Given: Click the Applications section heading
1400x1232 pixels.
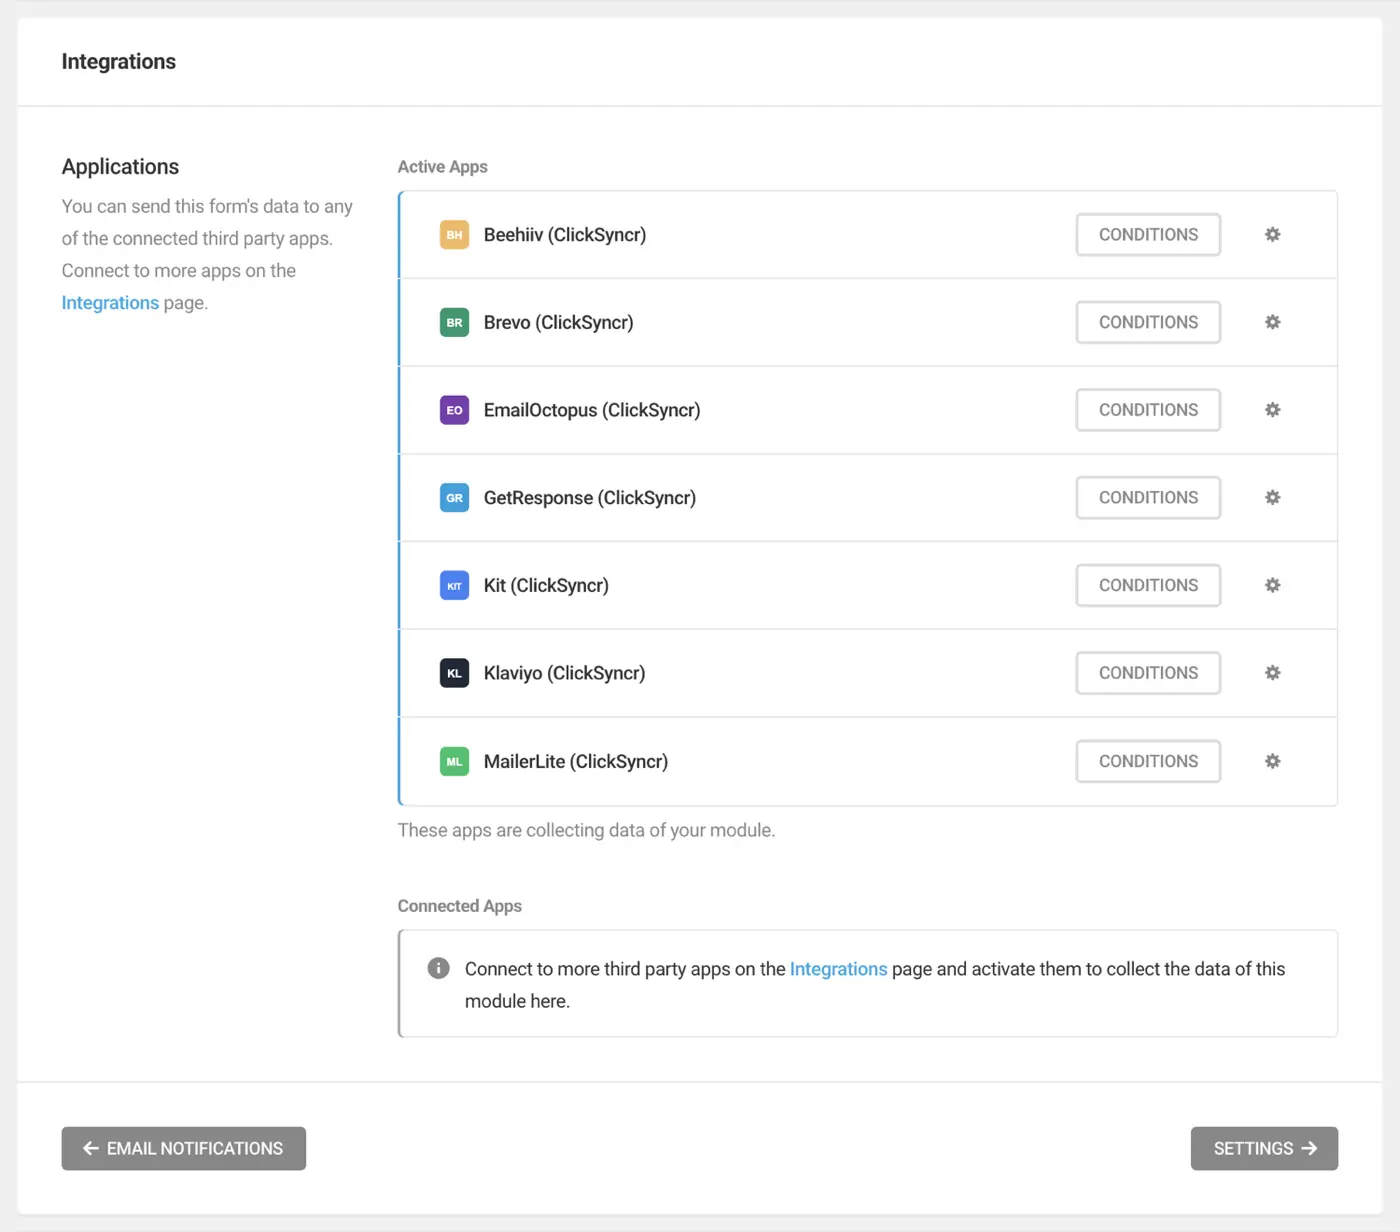Looking at the screenshot, I should click(x=120, y=167).
